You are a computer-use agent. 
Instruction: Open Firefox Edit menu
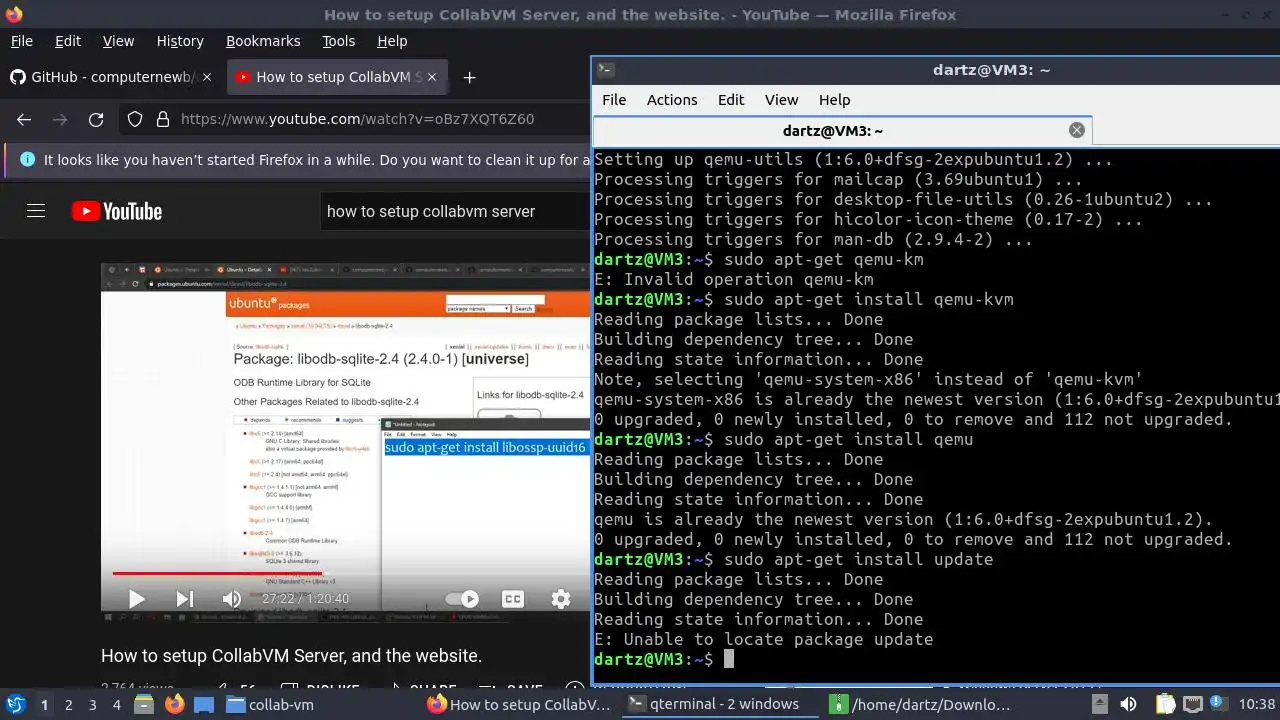(68, 41)
